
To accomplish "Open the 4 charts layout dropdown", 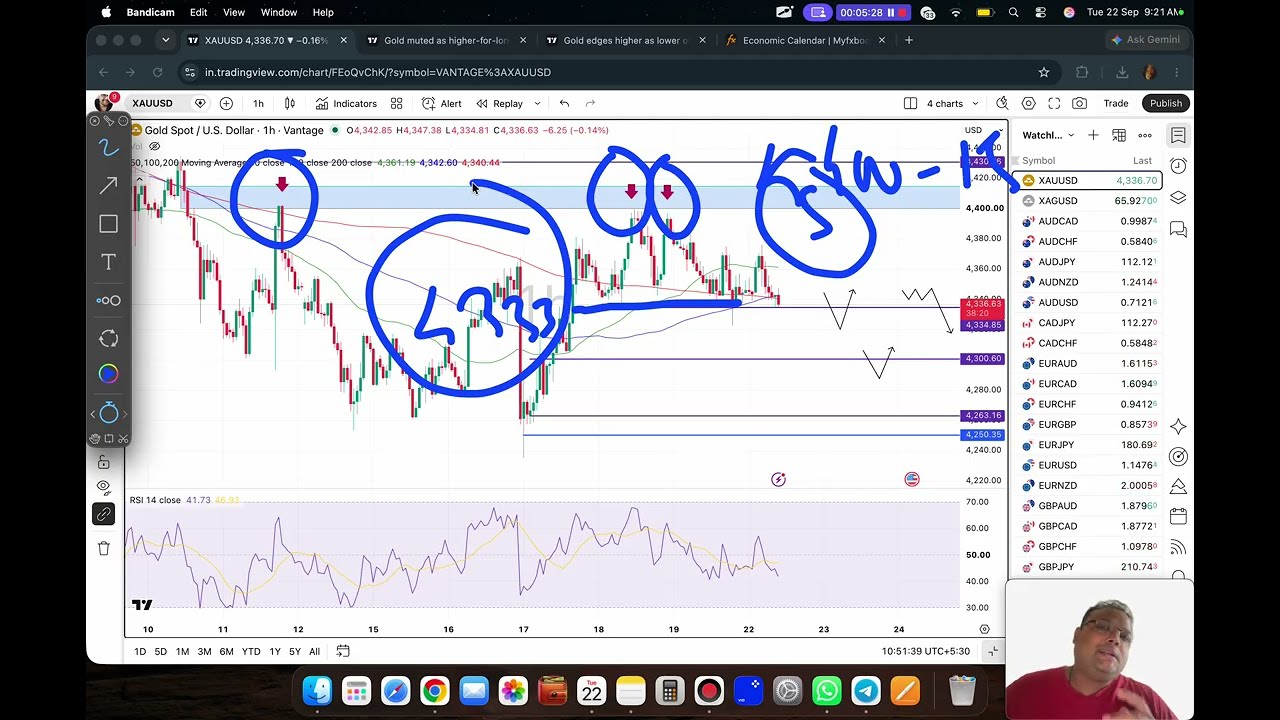I will [x=943, y=103].
